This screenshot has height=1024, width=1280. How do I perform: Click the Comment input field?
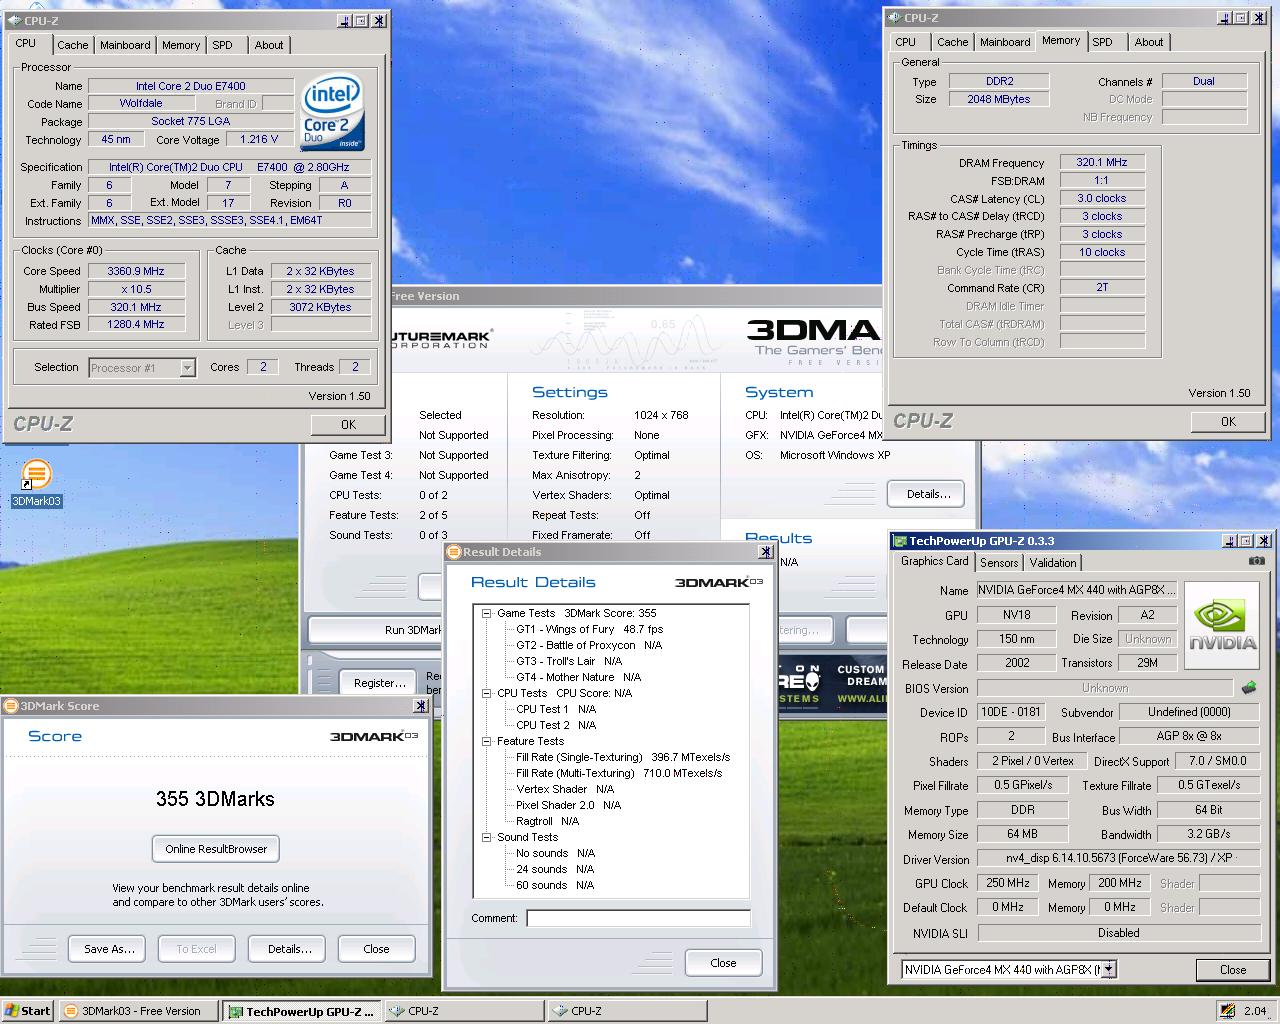[x=638, y=918]
